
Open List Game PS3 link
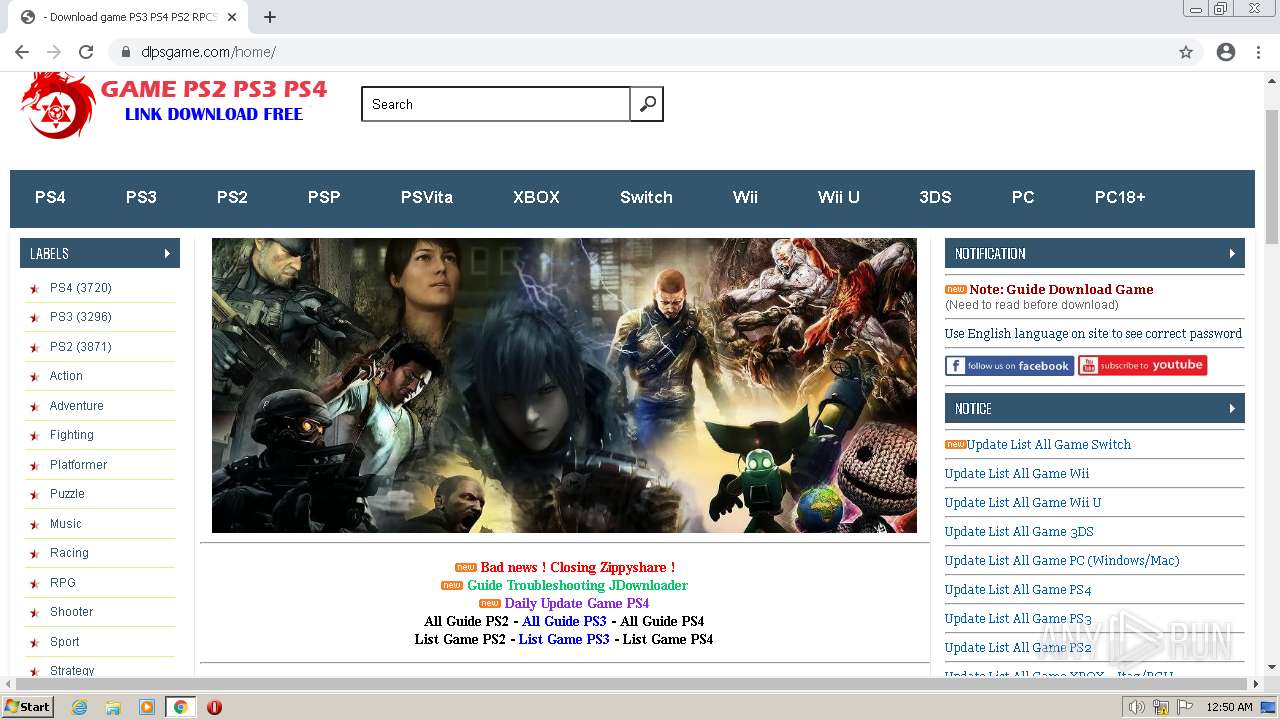[564, 640]
